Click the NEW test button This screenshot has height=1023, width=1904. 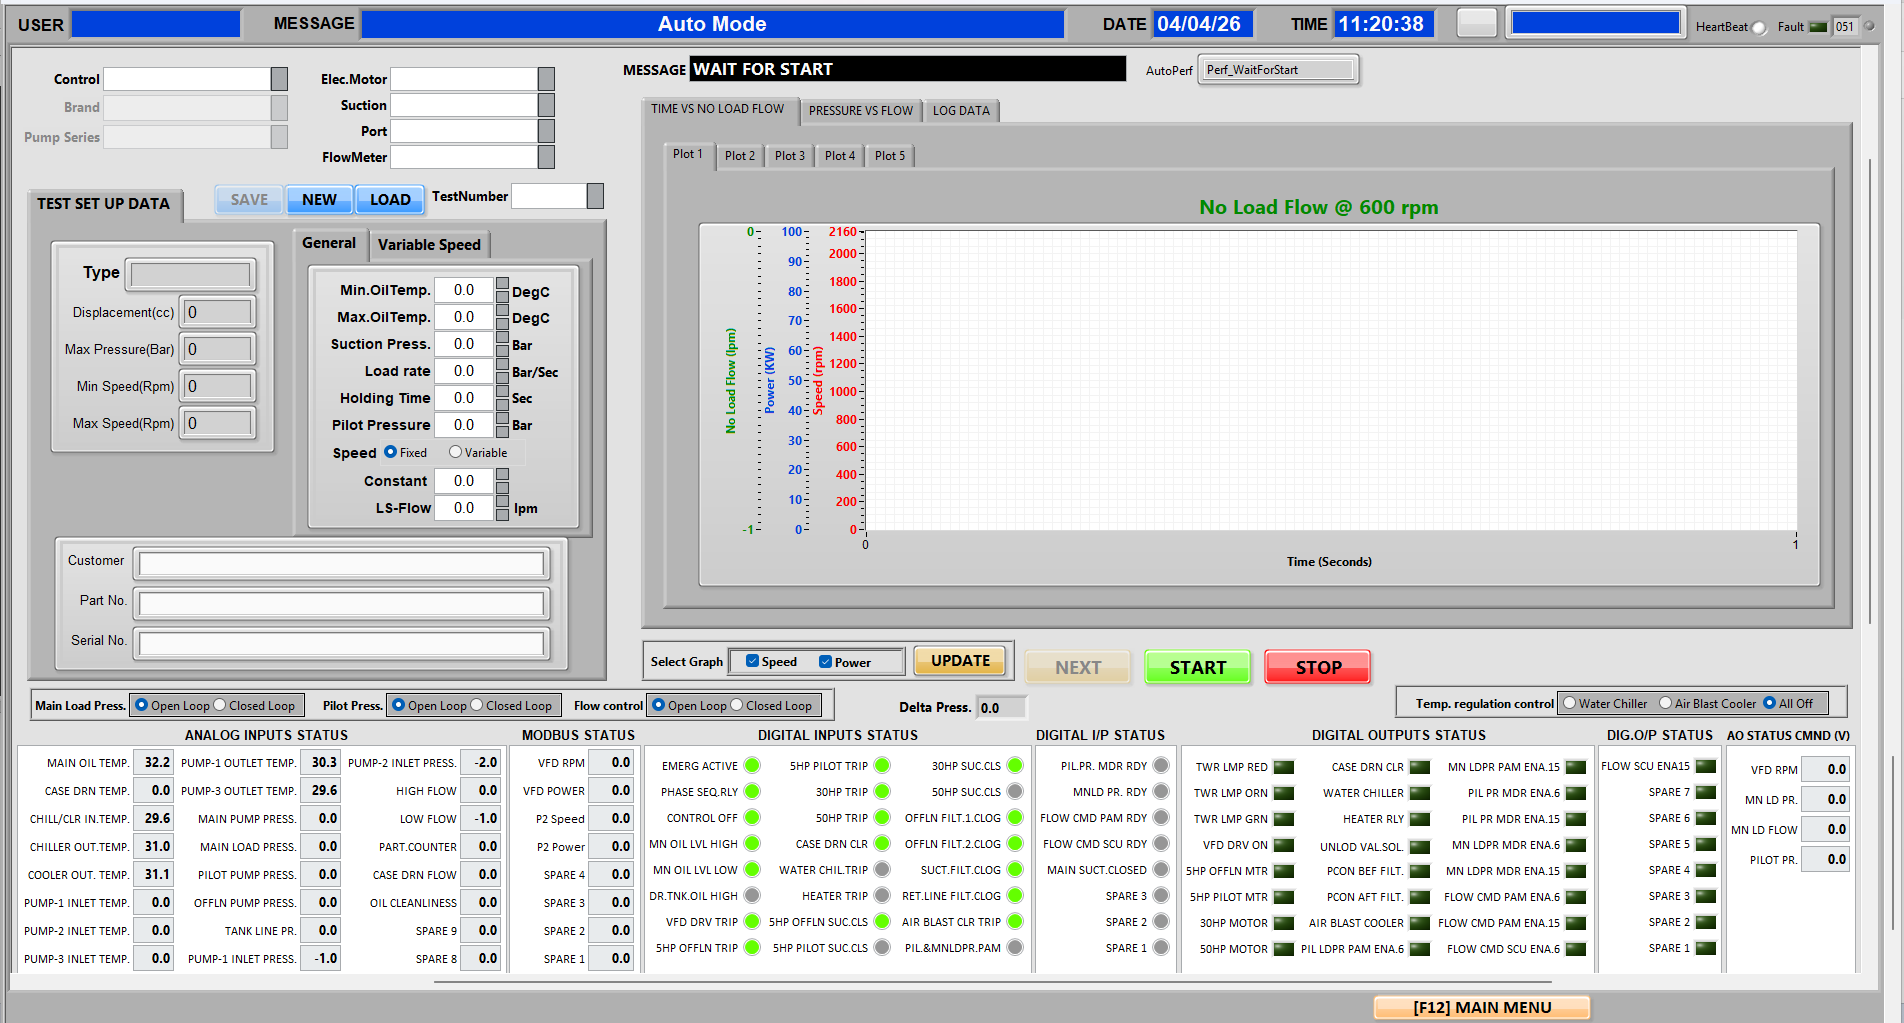pos(319,200)
